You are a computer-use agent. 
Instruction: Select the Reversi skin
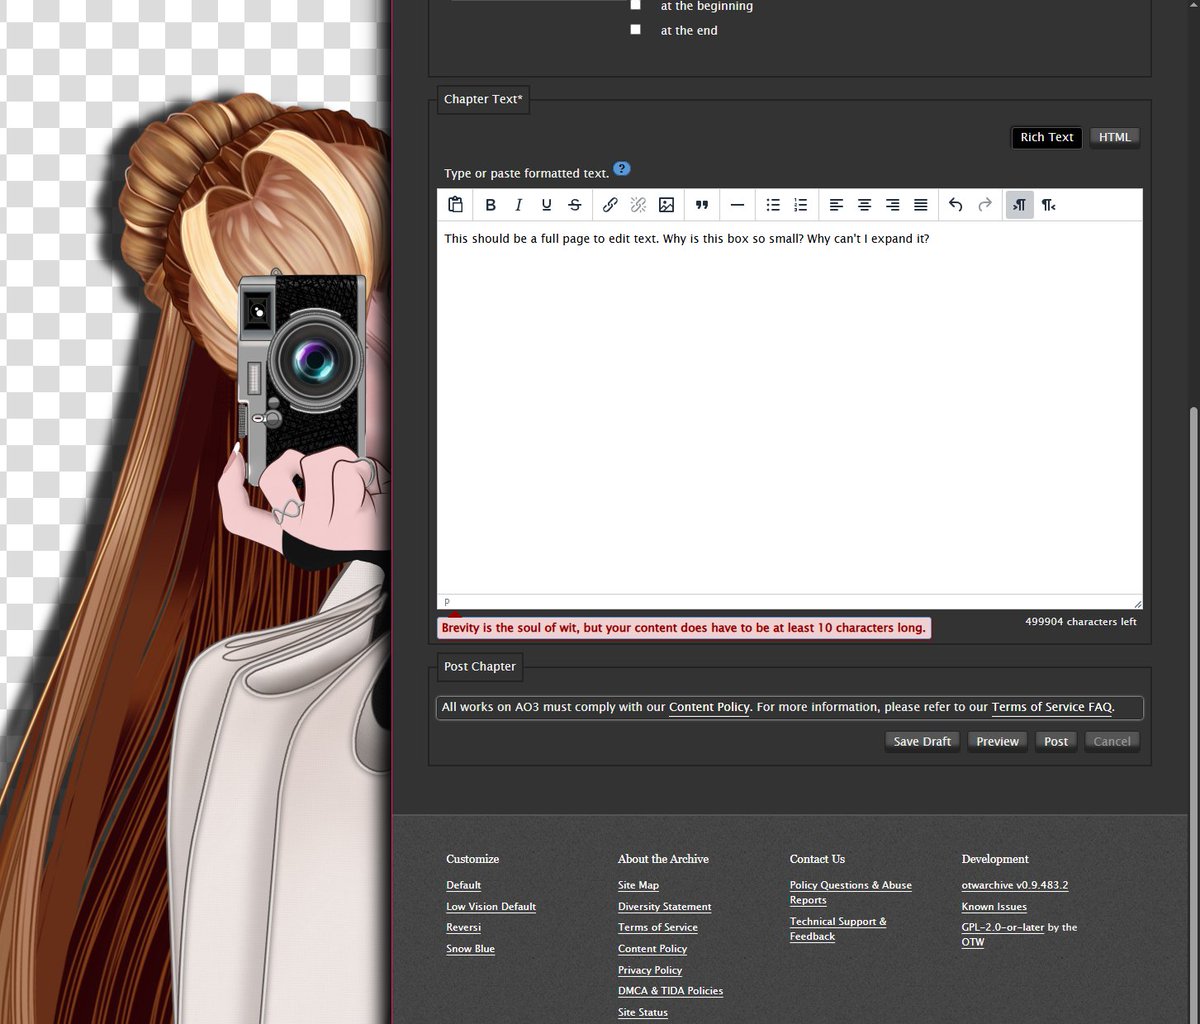463,928
